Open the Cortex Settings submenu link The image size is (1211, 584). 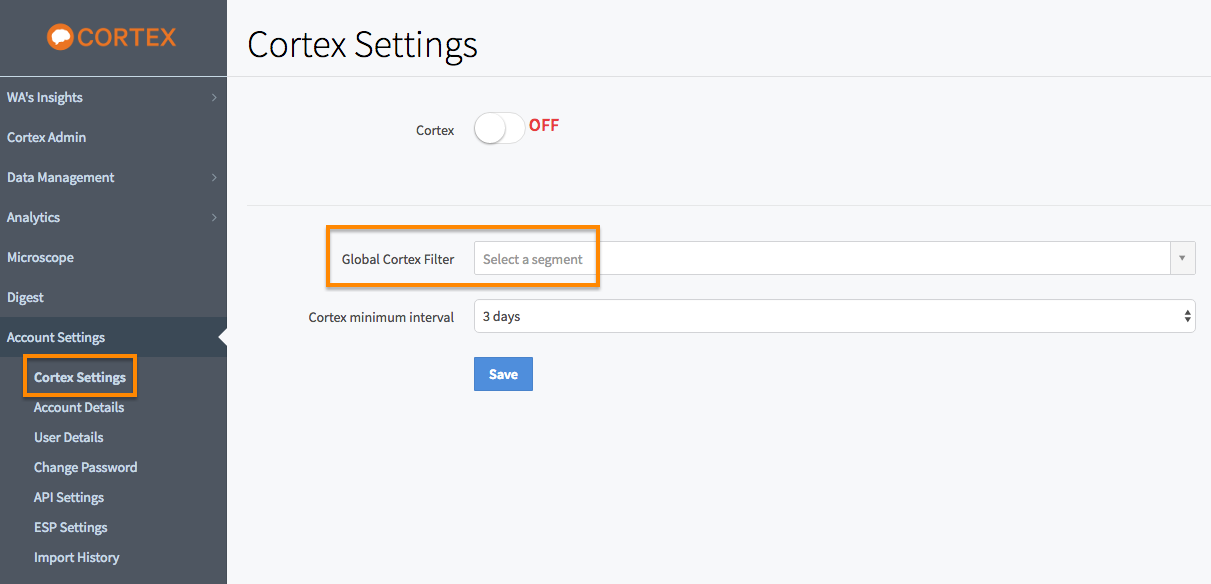coord(80,377)
